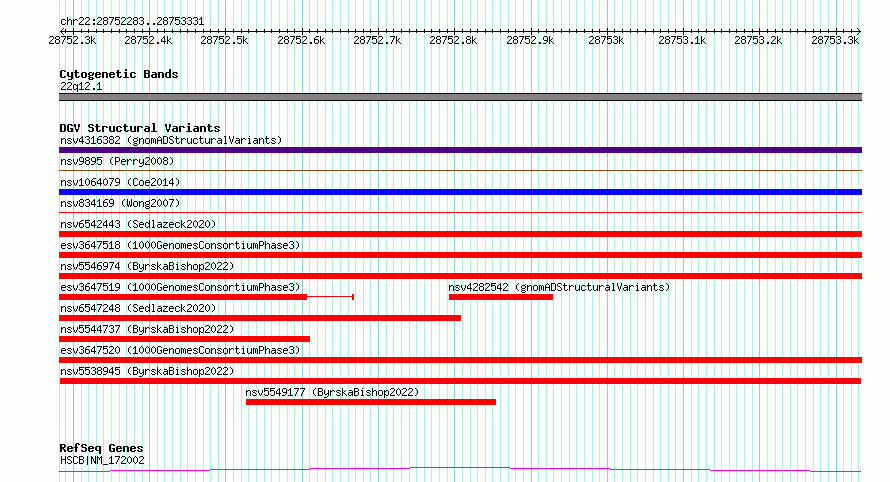Click the 28752.5k ruler tick label
Viewport: 890px width, 482px height.
224,40
